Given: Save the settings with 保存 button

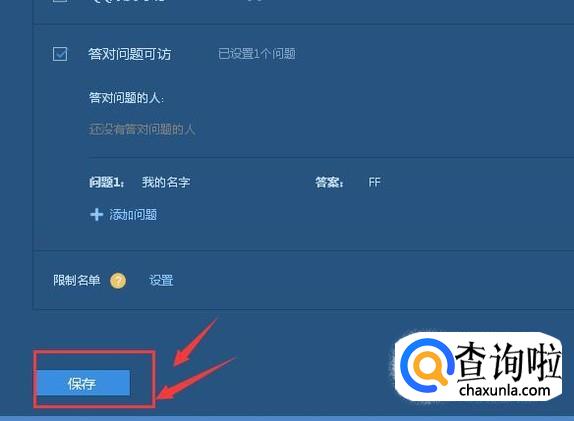Looking at the screenshot, I should [x=83, y=383].
